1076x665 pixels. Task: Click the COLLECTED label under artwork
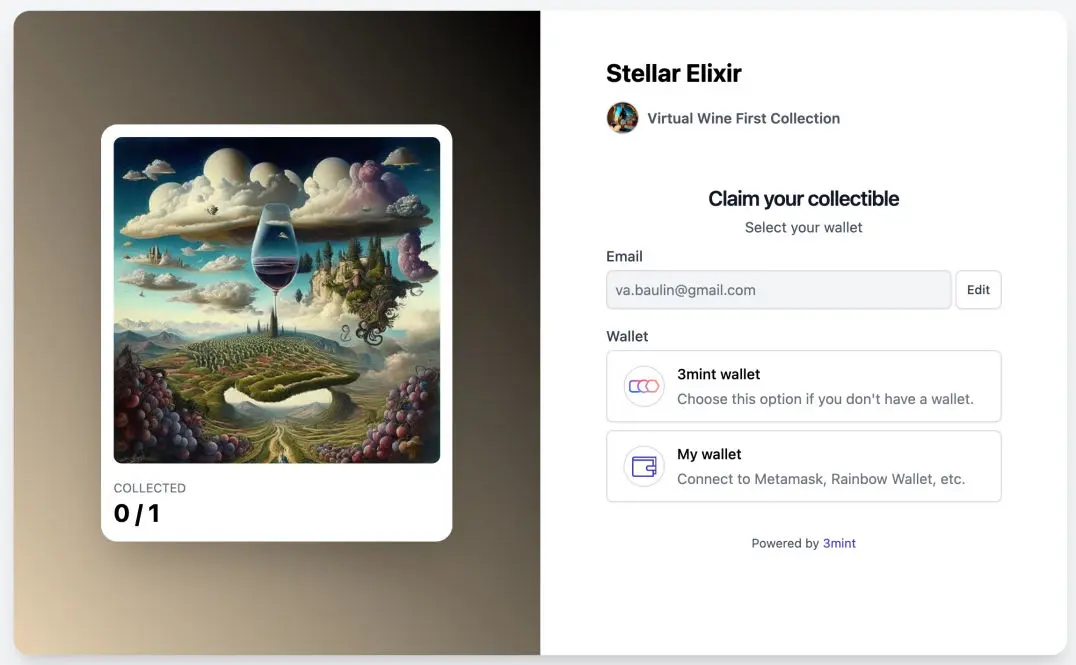coord(150,488)
